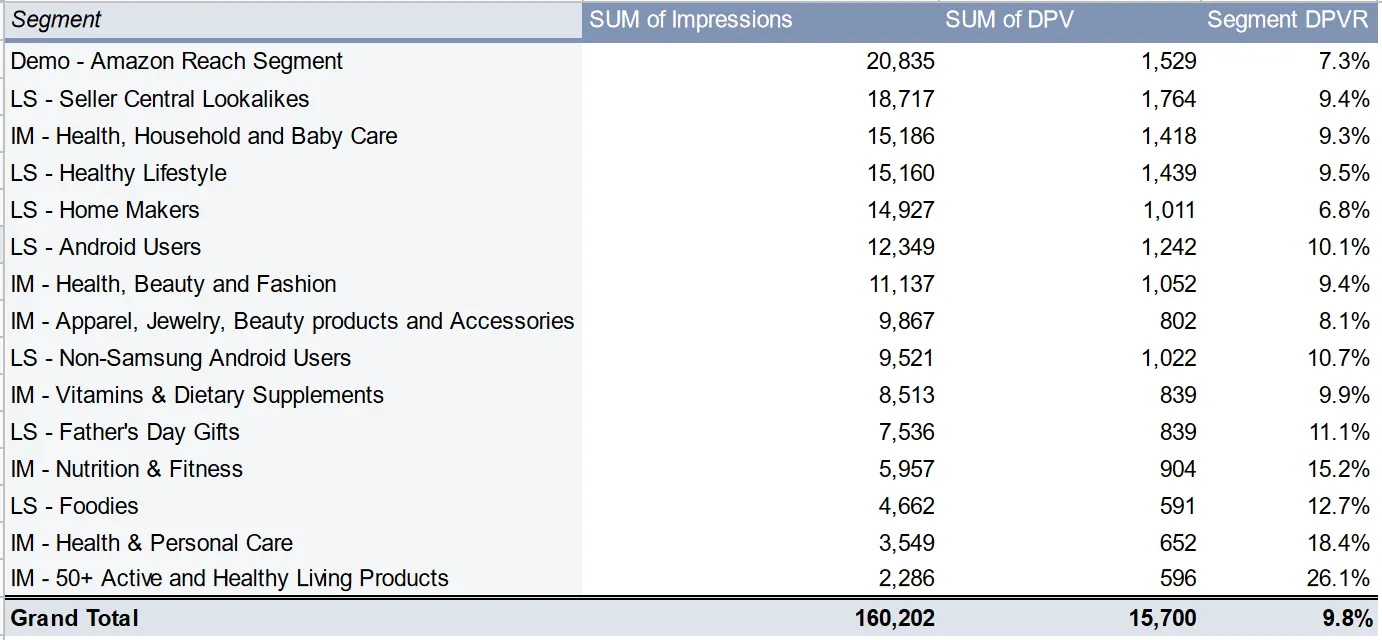Select the Grand Total impressions value 160,202

click(x=894, y=619)
